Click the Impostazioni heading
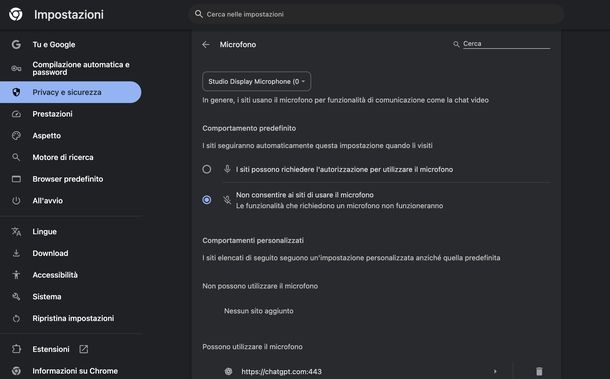Image resolution: width=610 pixels, height=379 pixels. [x=69, y=14]
